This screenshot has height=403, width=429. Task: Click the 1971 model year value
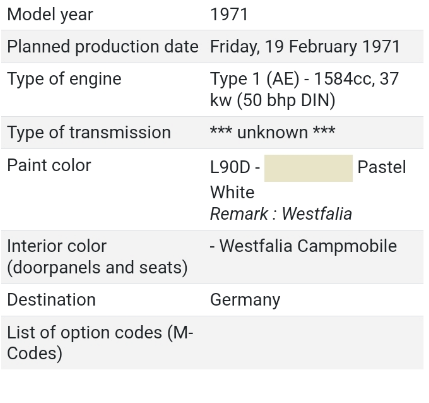(x=229, y=15)
